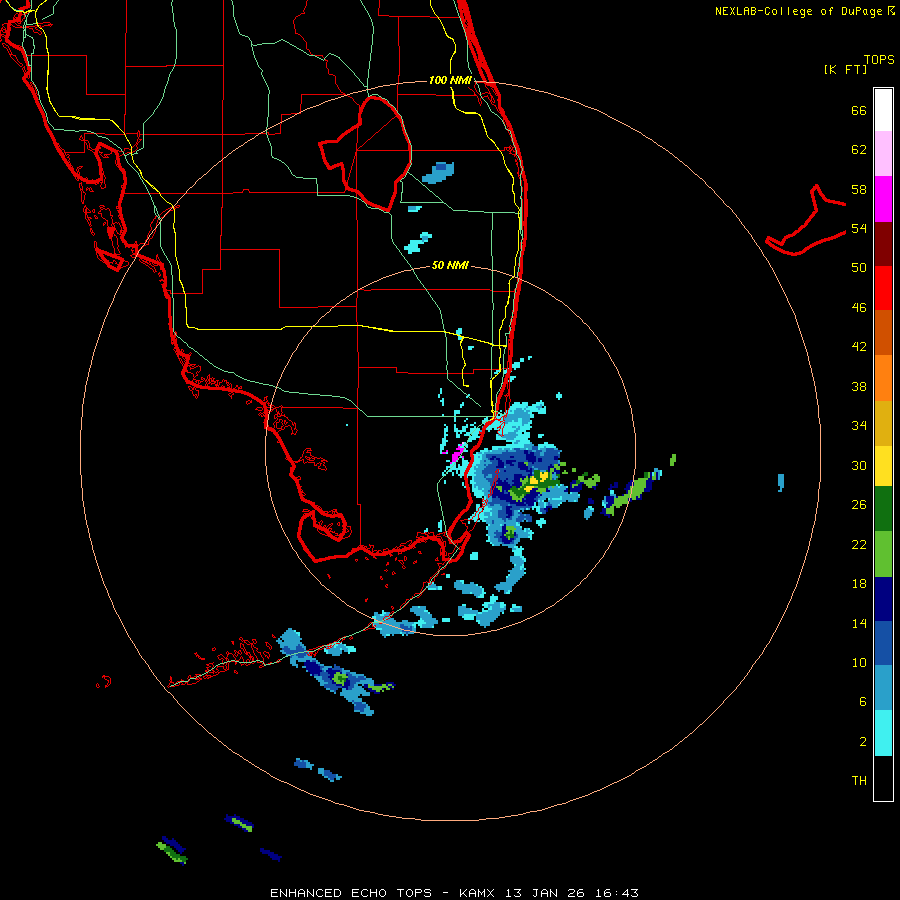Viewport: 900px width, 900px height.
Task: Click the legend value 18
Action: tap(859, 584)
